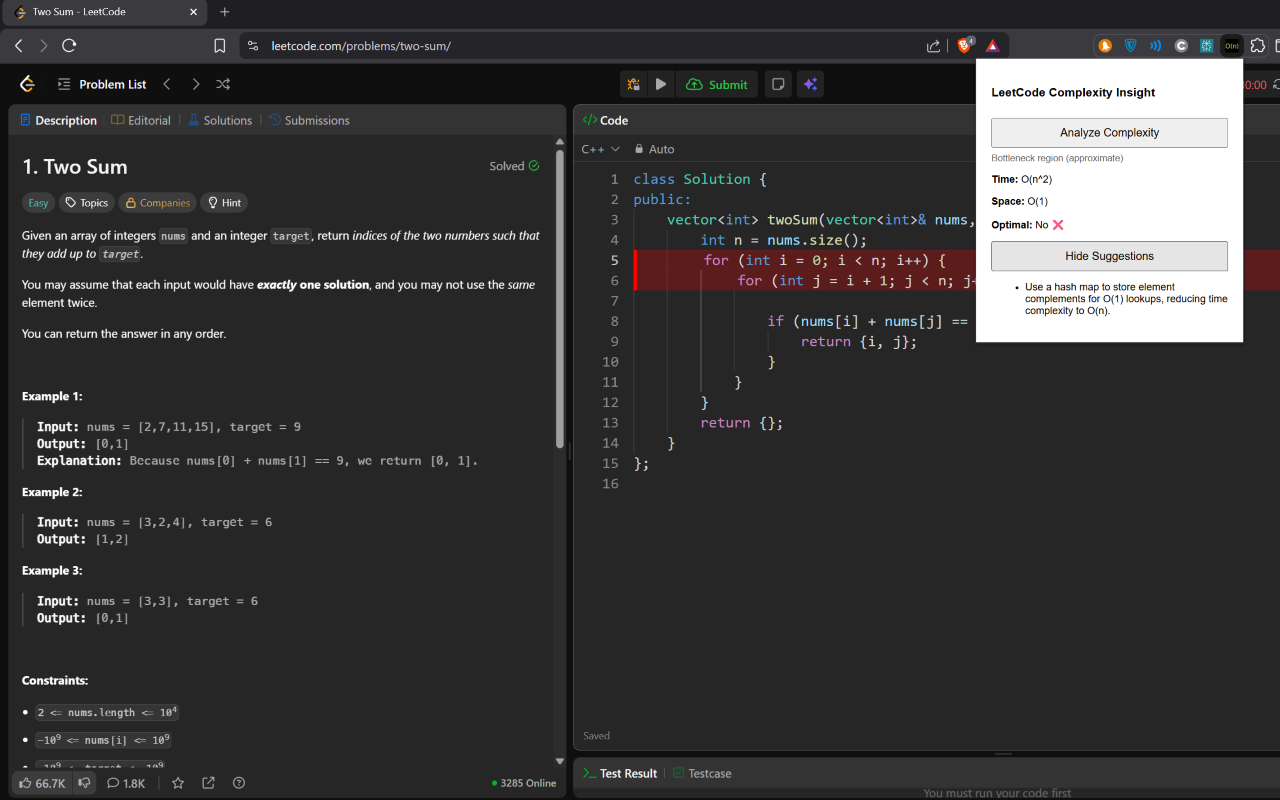Click the blue sound-wave extension icon
The height and width of the screenshot is (800, 1280).
tap(1156, 45)
